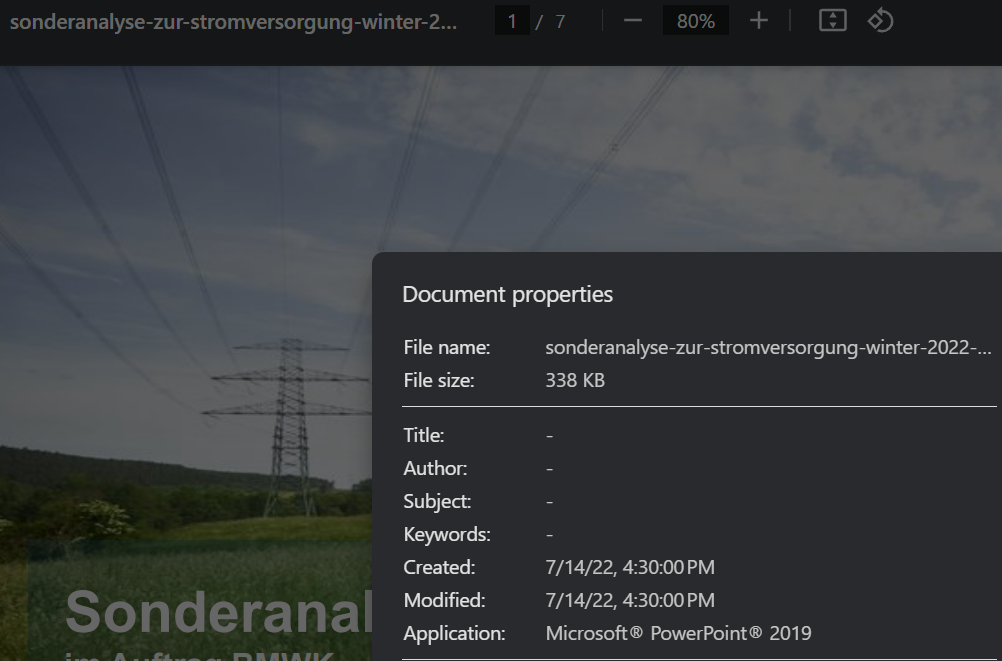Select the File name value text
The image size is (1002, 661).
(768, 348)
